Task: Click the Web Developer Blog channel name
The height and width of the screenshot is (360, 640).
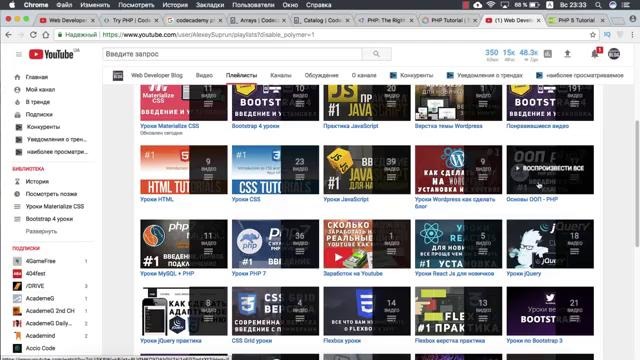Action: pos(157,76)
